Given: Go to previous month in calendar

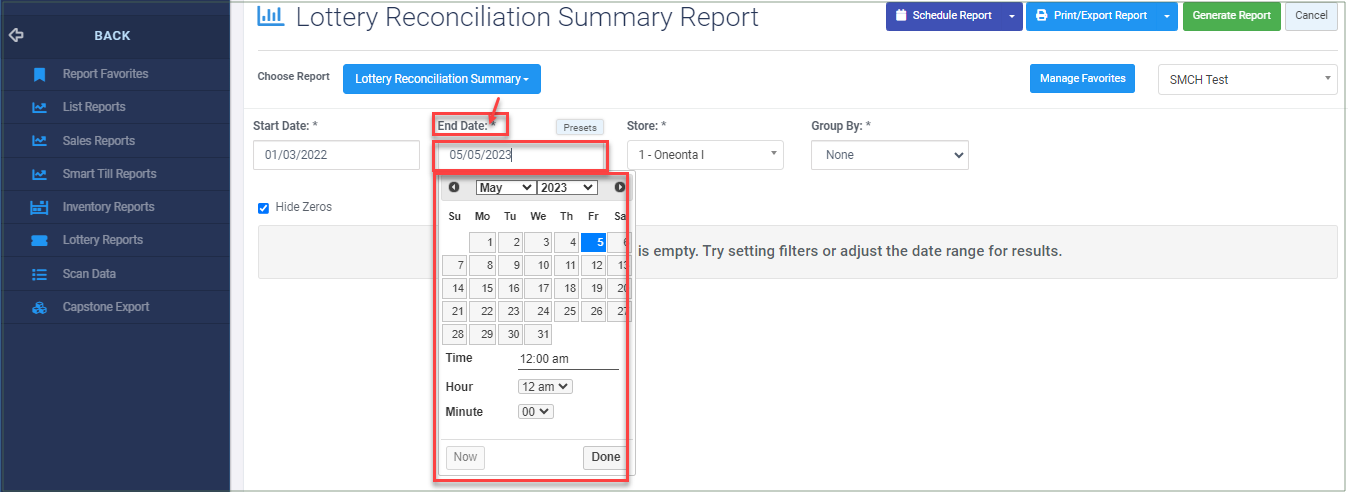Looking at the screenshot, I should (x=454, y=187).
